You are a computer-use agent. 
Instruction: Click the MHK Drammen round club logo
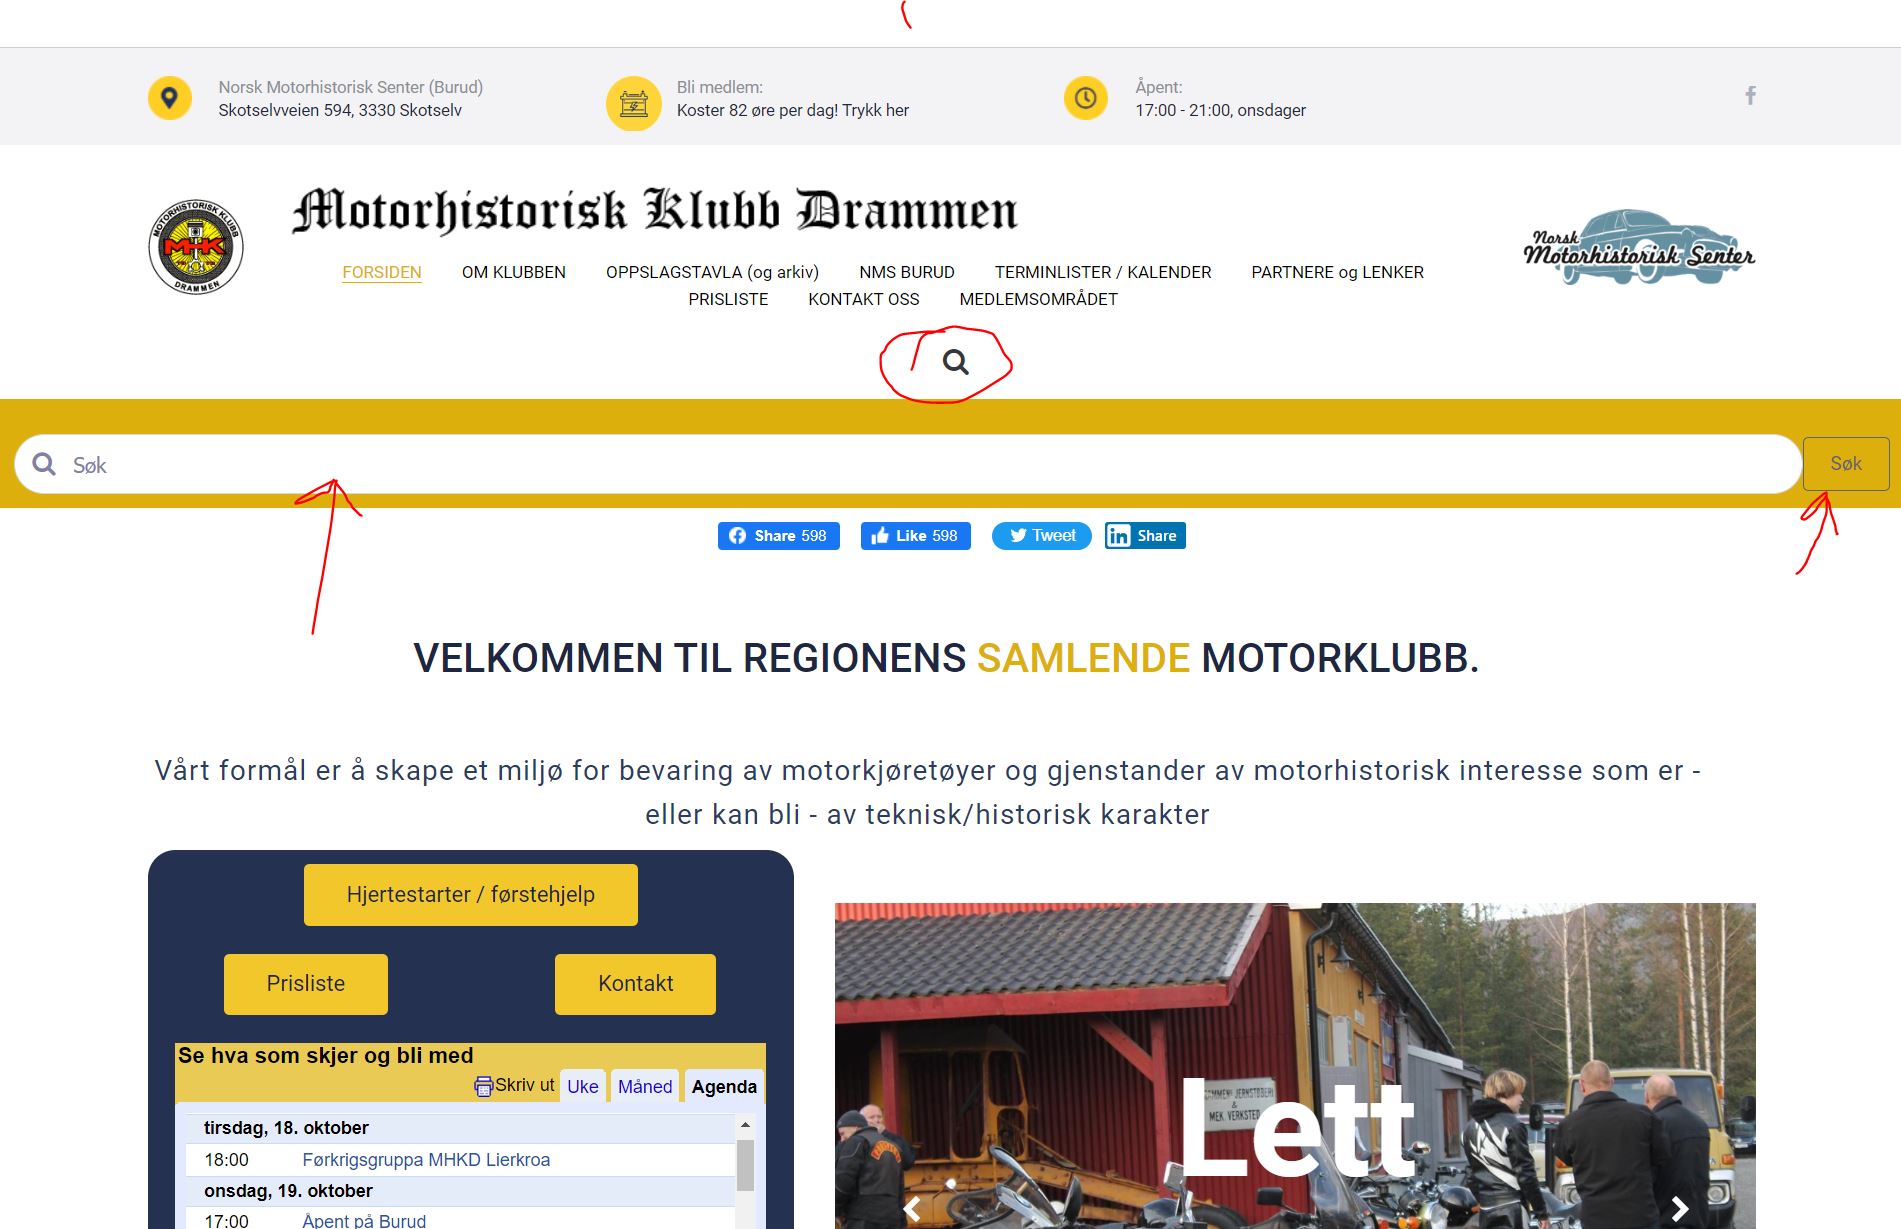[196, 246]
